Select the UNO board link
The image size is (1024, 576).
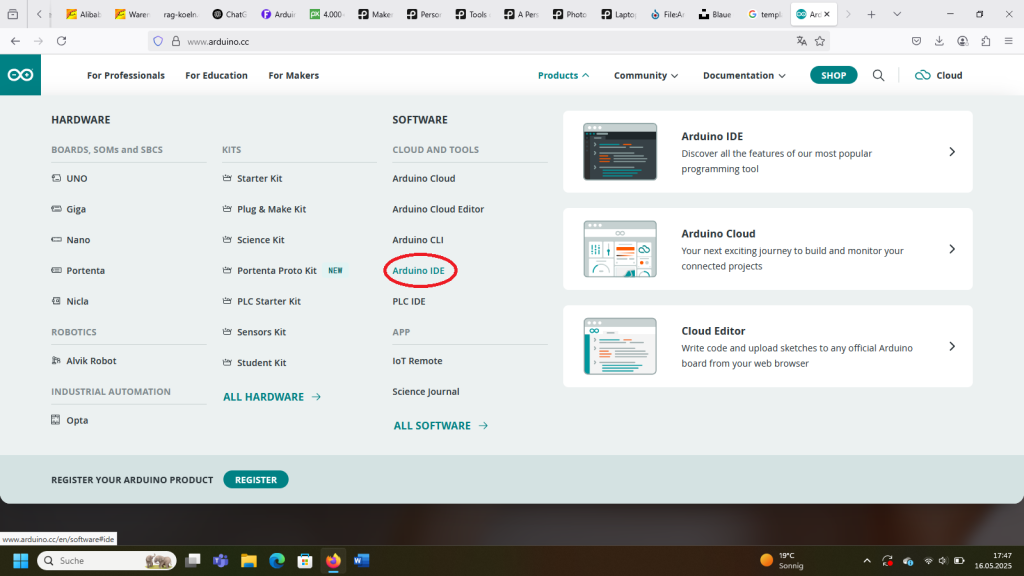point(69,178)
